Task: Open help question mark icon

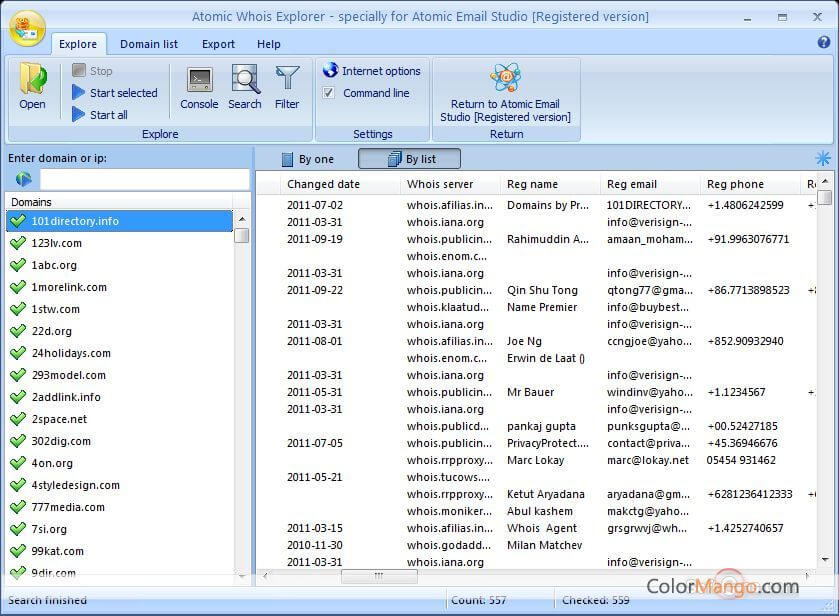Action: 823,42
